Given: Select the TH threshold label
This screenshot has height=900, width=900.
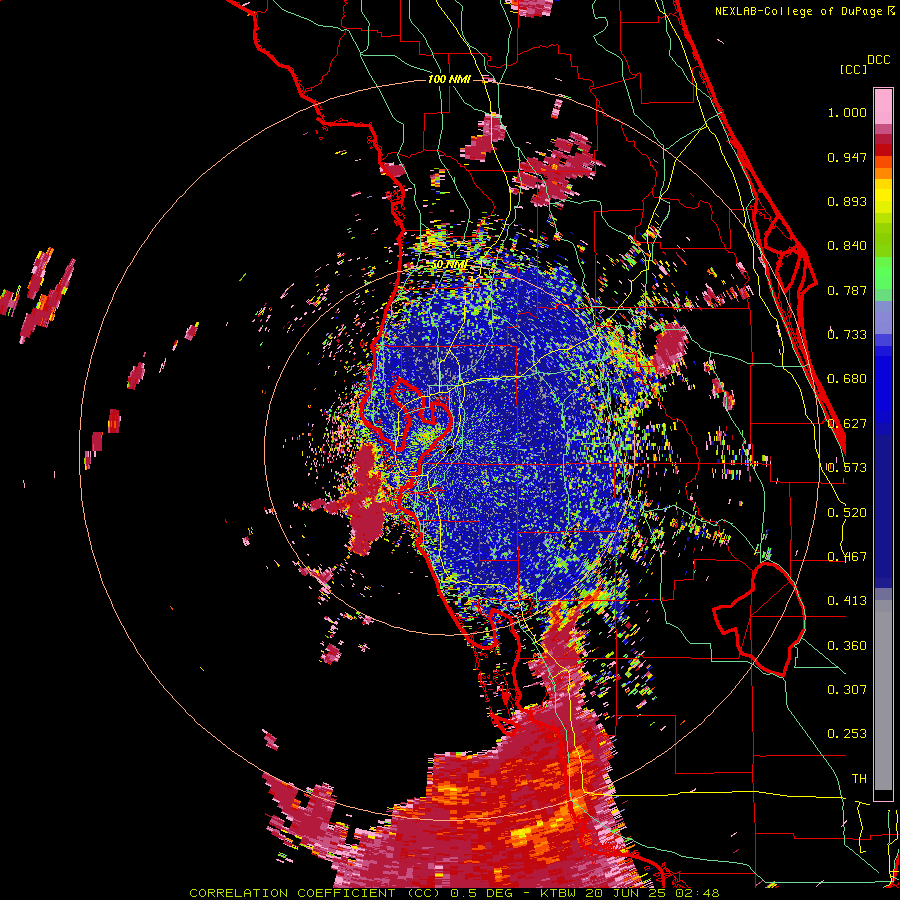Looking at the screenshot, I should coord(859,779).
